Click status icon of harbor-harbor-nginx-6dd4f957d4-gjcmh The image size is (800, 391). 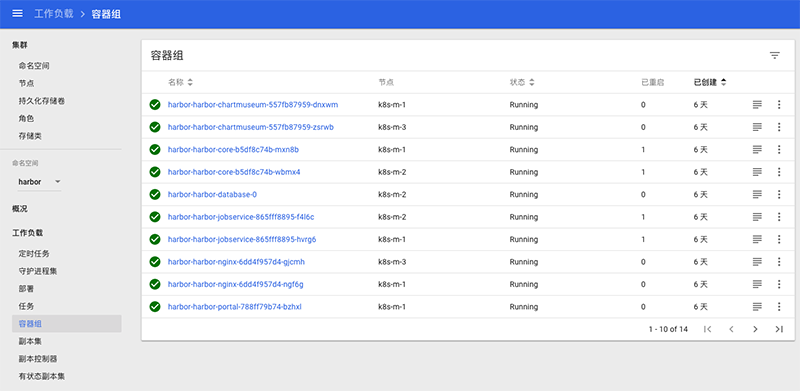point(155,262)
